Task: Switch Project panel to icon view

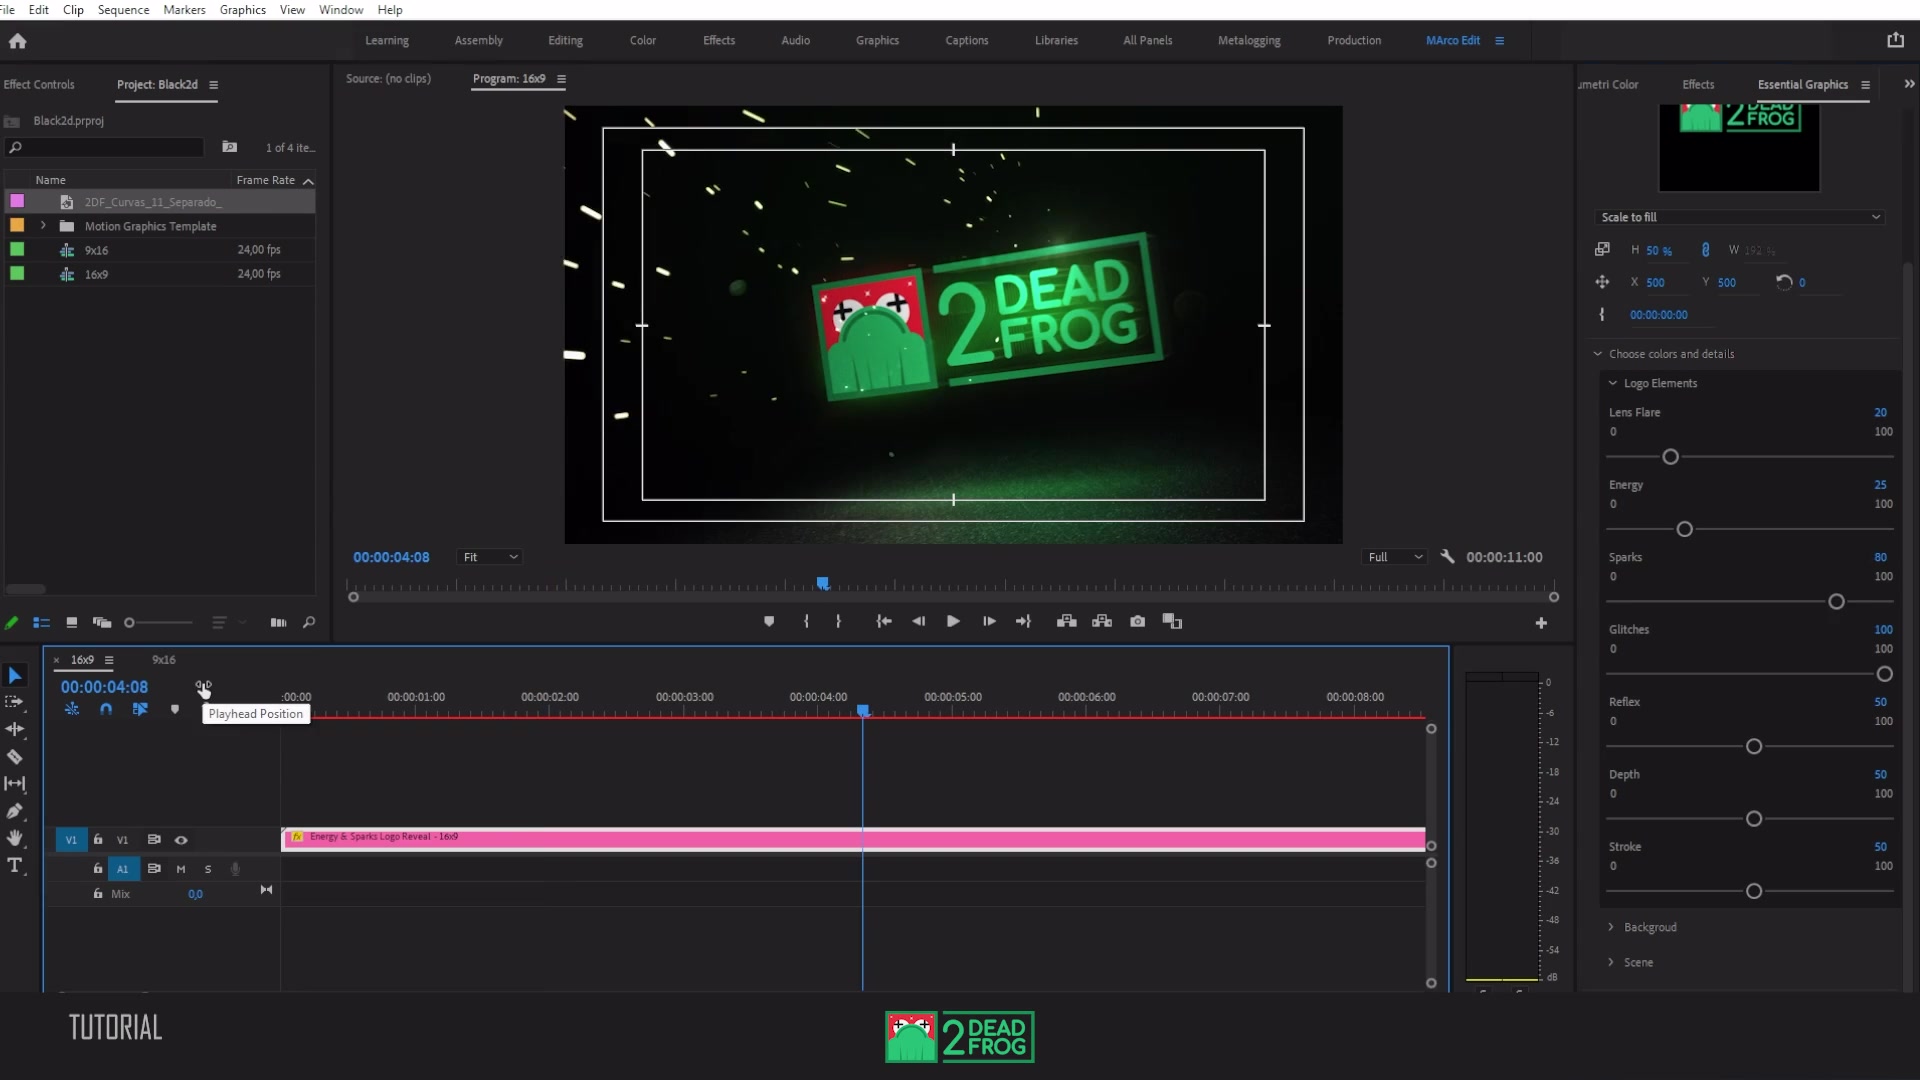Action: [x=71, y=623]
